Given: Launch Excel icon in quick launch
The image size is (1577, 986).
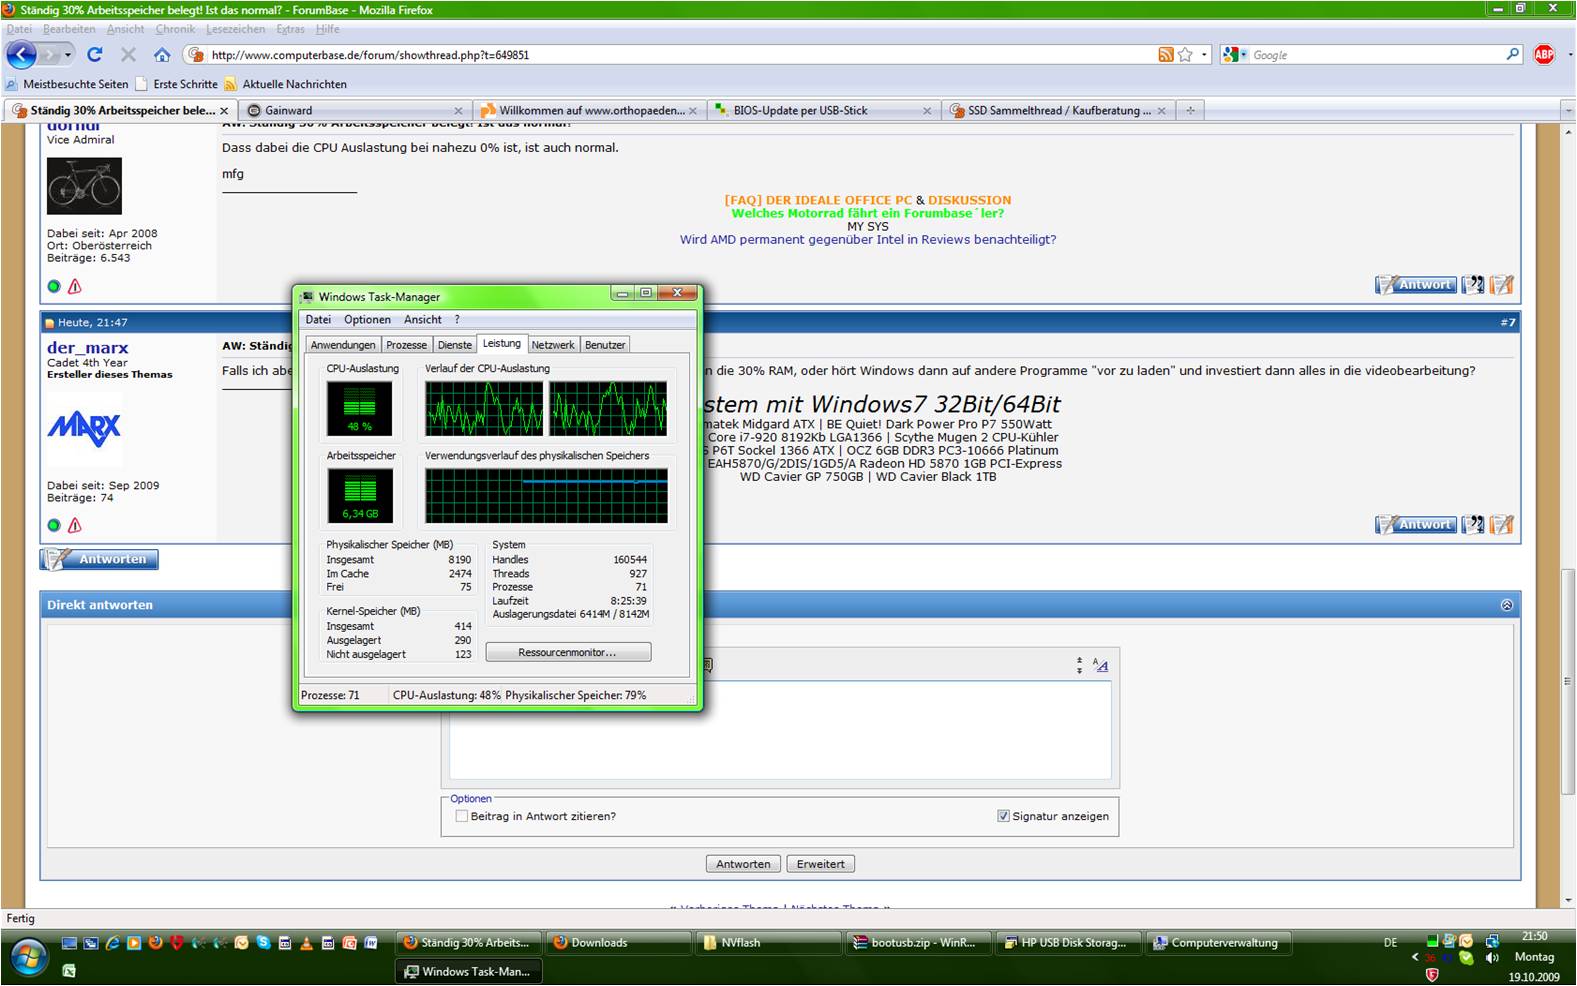Looking at the screenshot, I should click(69, 970).
